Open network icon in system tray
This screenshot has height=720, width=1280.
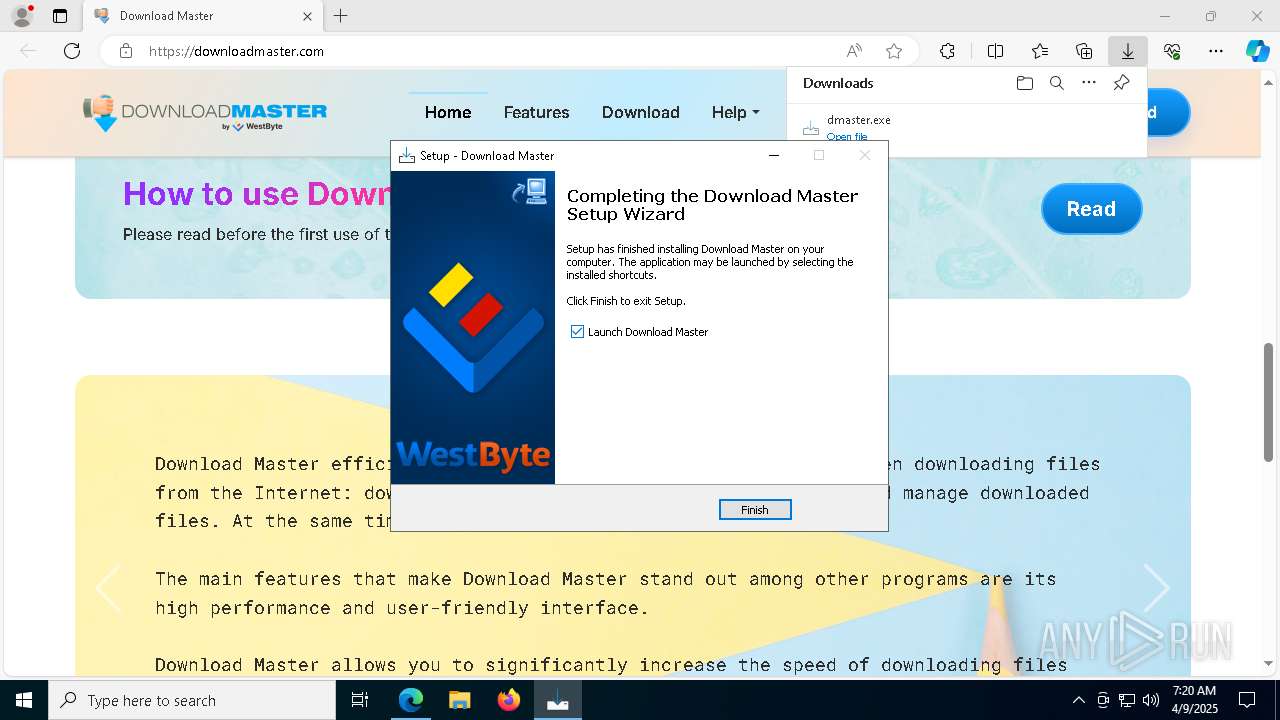coord(1127,700)
